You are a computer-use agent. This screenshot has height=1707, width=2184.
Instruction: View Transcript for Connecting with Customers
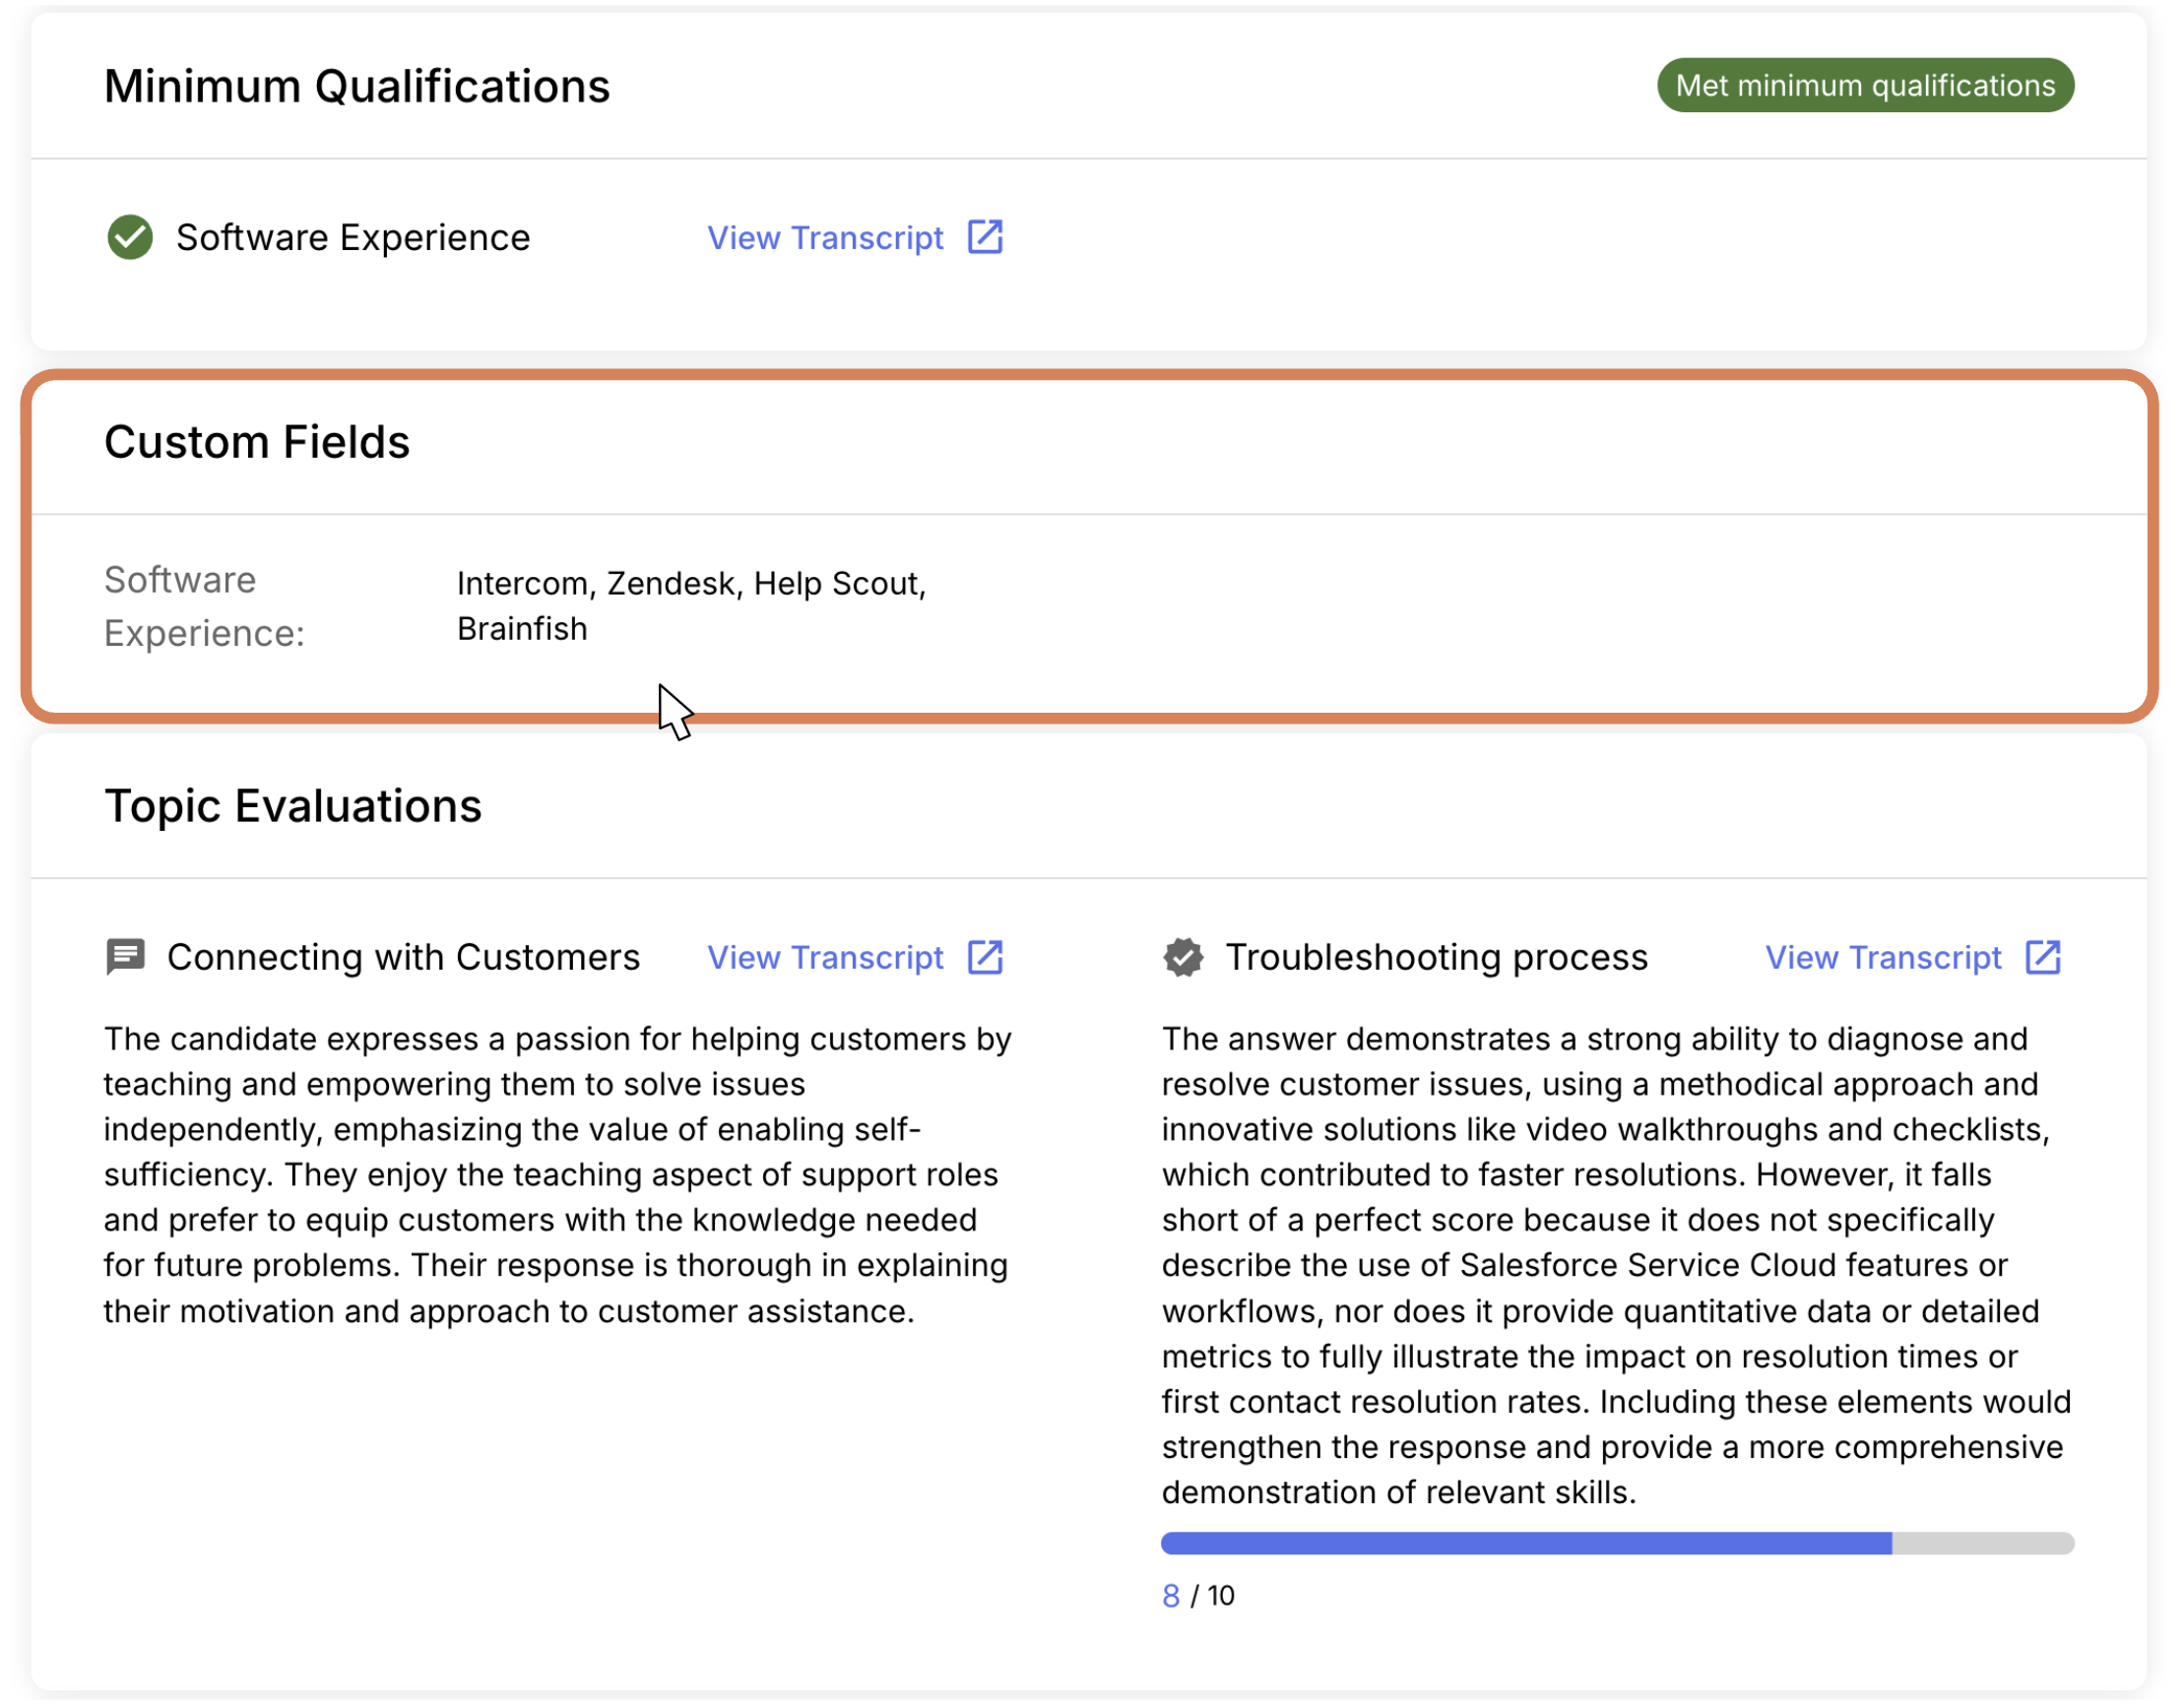(x=825, y=957)
